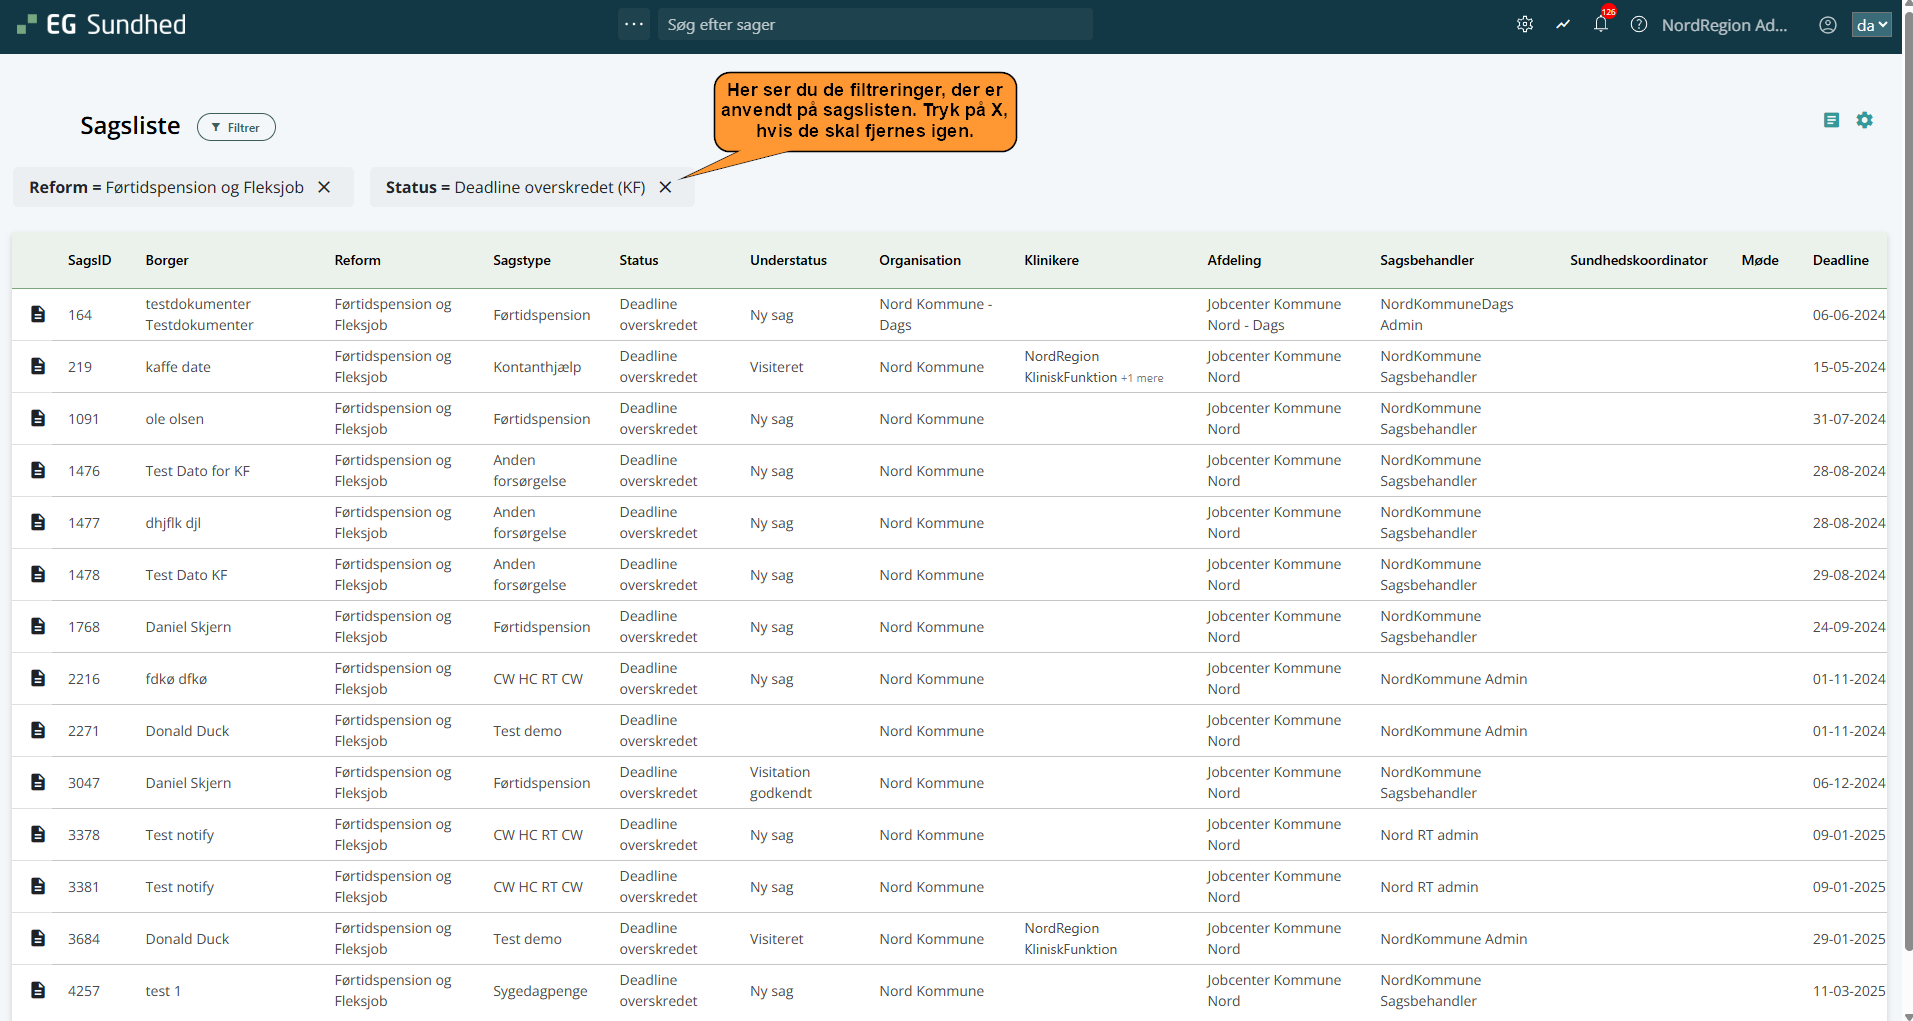This screenshot has width=1913, height=1021.
Task: Open document icon for case 164
Action: coord(38,314)
